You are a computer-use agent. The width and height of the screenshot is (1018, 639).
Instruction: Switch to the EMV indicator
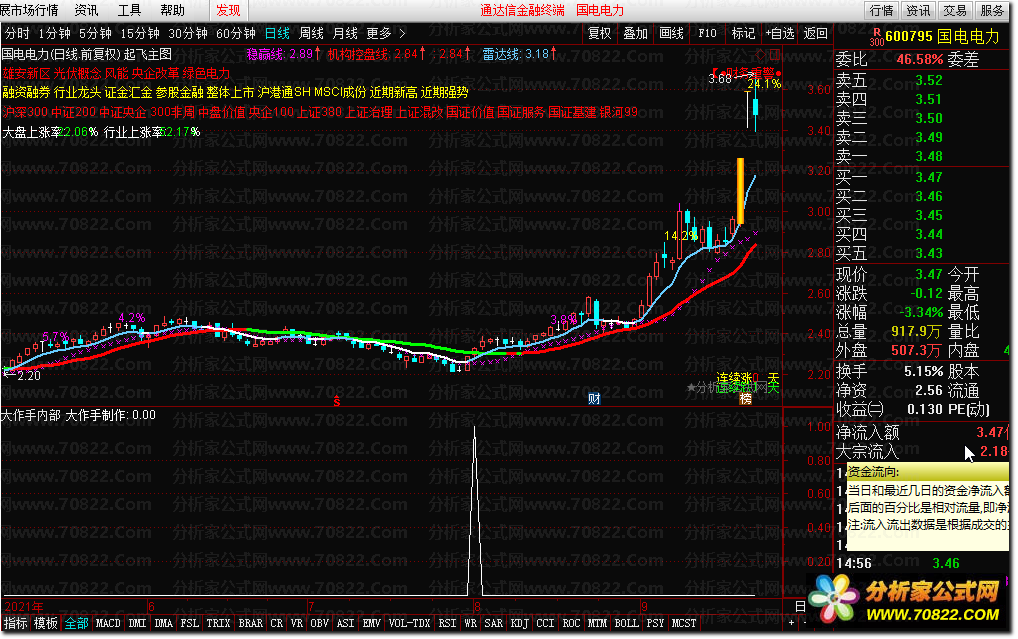pos(371,623)
